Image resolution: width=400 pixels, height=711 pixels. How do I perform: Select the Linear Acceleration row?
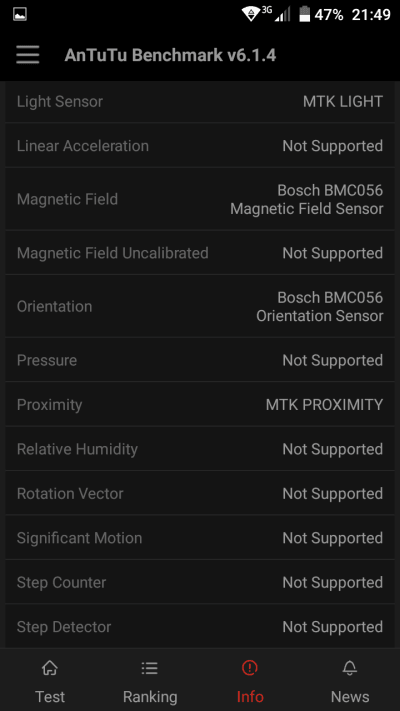[x=200, y=146]
